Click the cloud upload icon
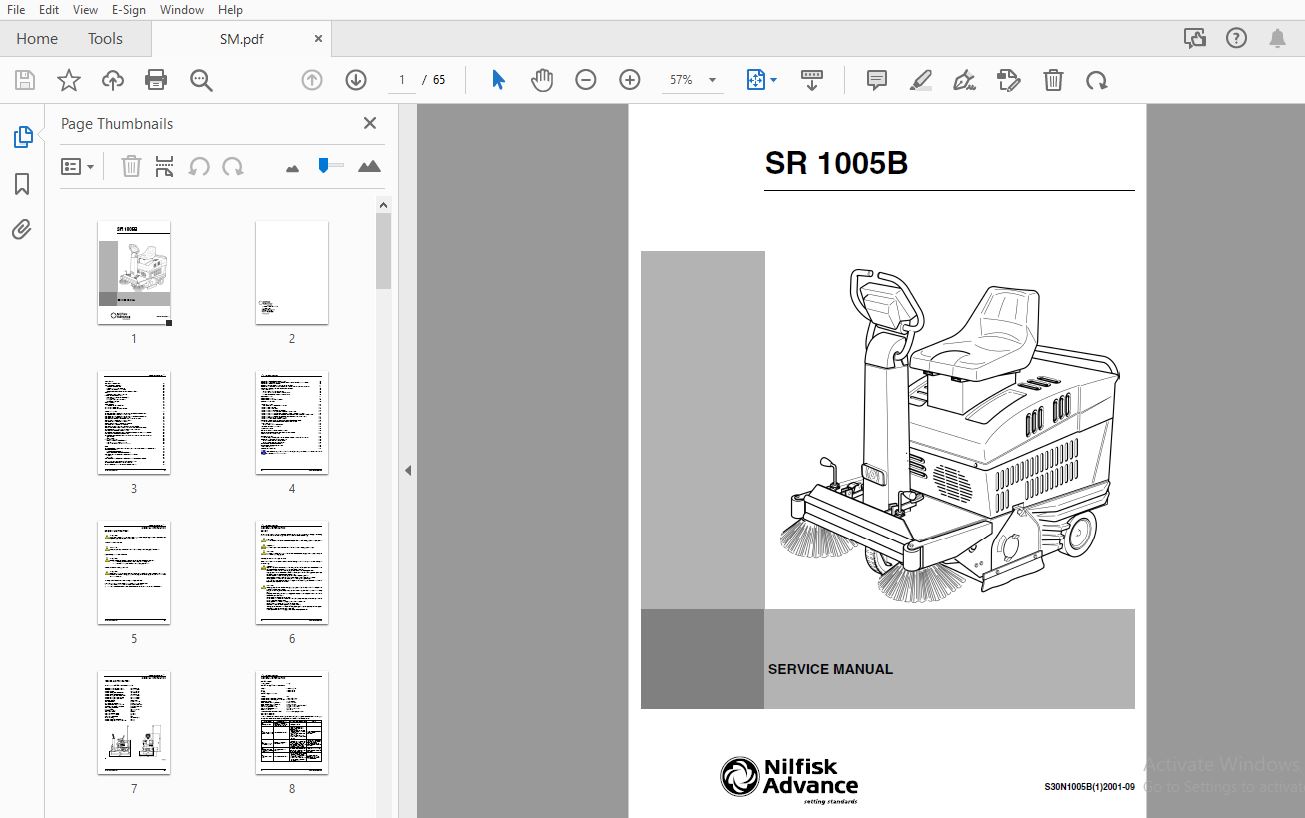This screenshot has height=818, width=1305. click(113, 81)
